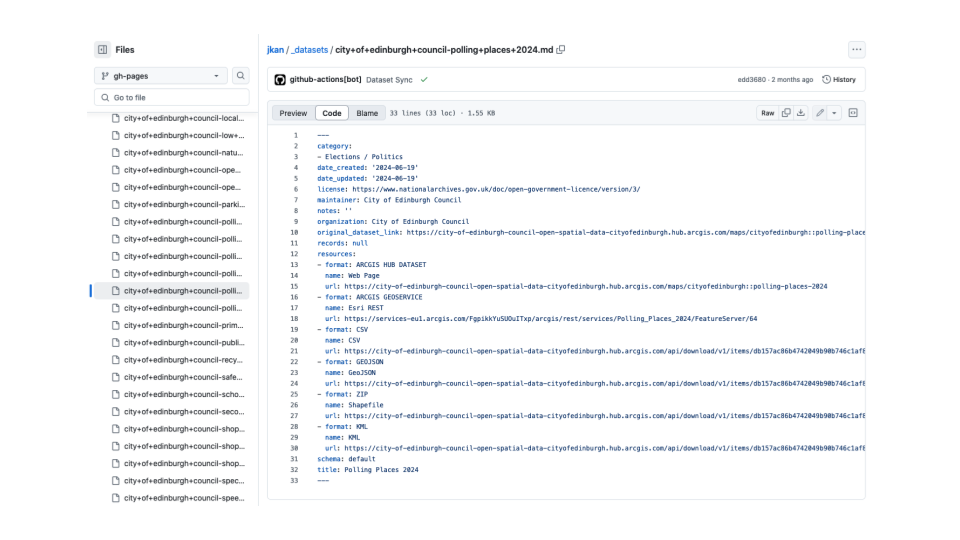Copy raw file contents icon
Viewport: 960px width, 540px height.
[786, 113]
